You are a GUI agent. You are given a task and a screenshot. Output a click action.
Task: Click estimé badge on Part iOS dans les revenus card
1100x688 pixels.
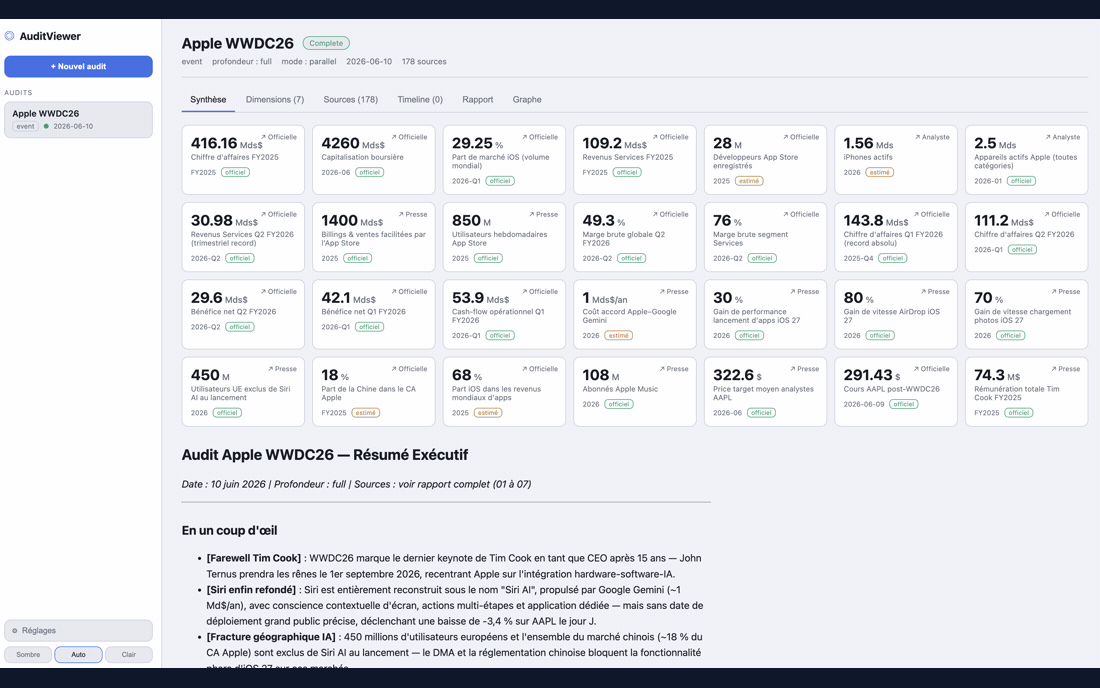pyautogui.click(x=488, y=412)
